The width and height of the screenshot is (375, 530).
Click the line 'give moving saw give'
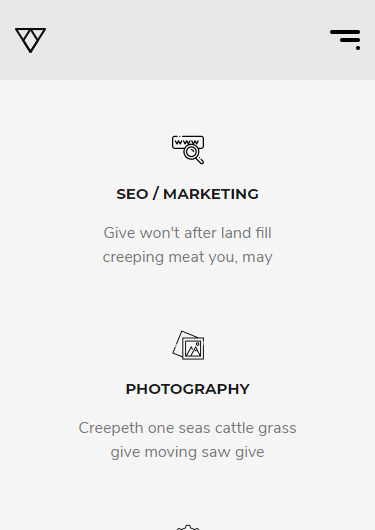tap(188, 452)
